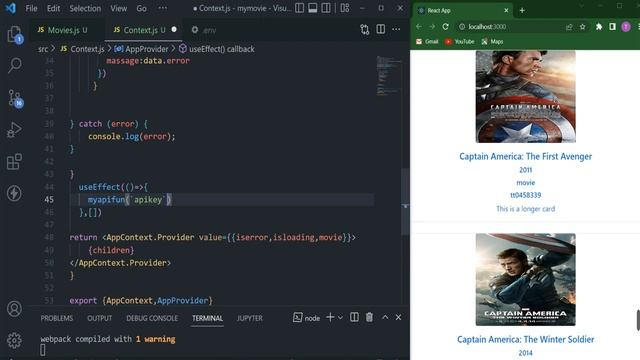Image resolution: width=640 pixels, height=360 pixels.
Task: Open the Thunder Client lightning icon
Action: (14, 193)
